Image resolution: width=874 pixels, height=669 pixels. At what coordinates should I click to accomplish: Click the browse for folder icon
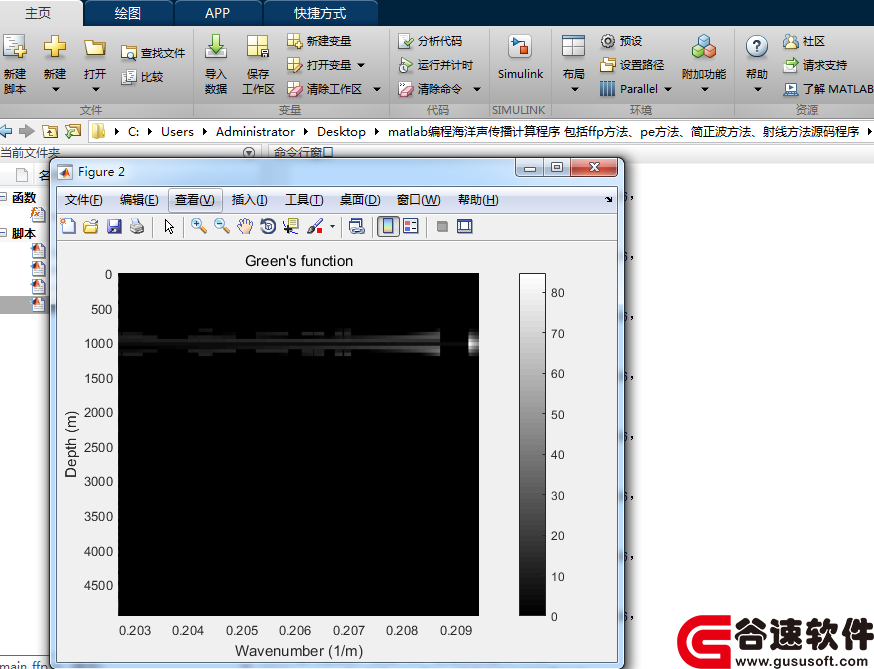(x=73, y=132)
